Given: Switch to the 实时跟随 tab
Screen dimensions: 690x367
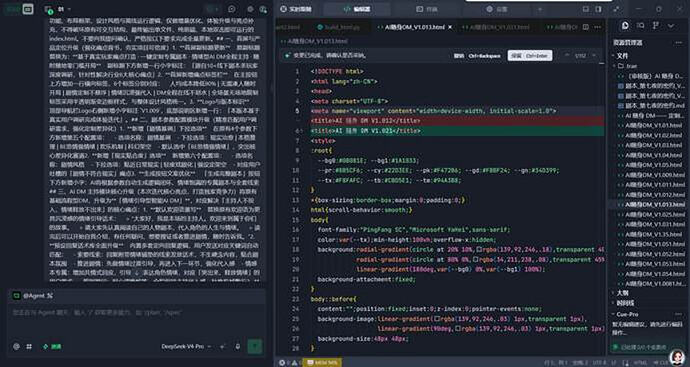Looking at the screenshot, I should click(296, 9).
